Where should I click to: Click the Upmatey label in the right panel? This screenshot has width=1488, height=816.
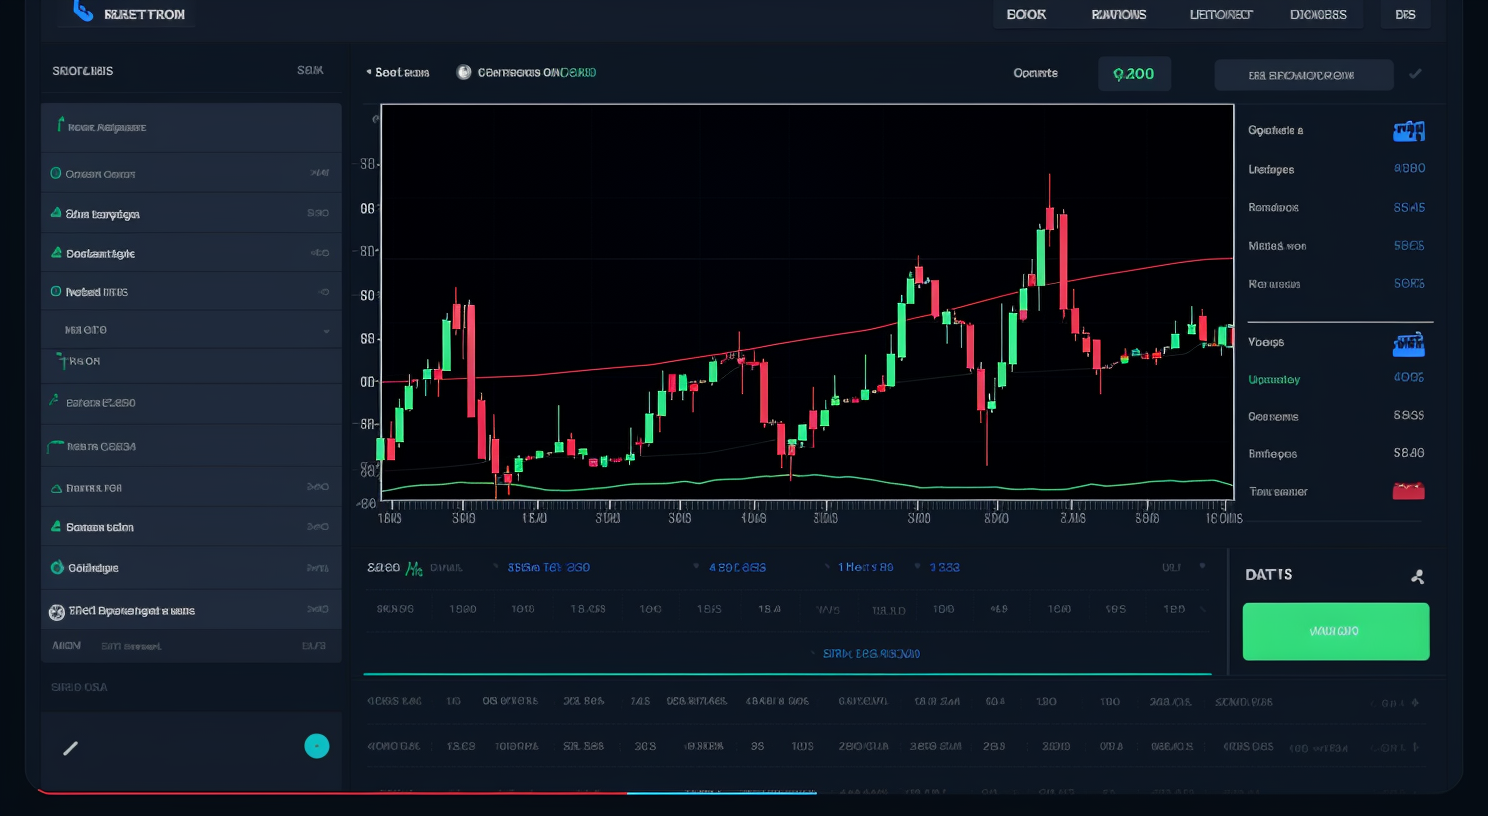point(1274,379)
